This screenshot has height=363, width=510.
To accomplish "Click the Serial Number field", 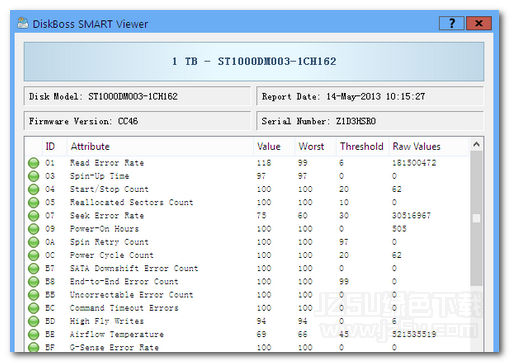I will click(370, 121).
